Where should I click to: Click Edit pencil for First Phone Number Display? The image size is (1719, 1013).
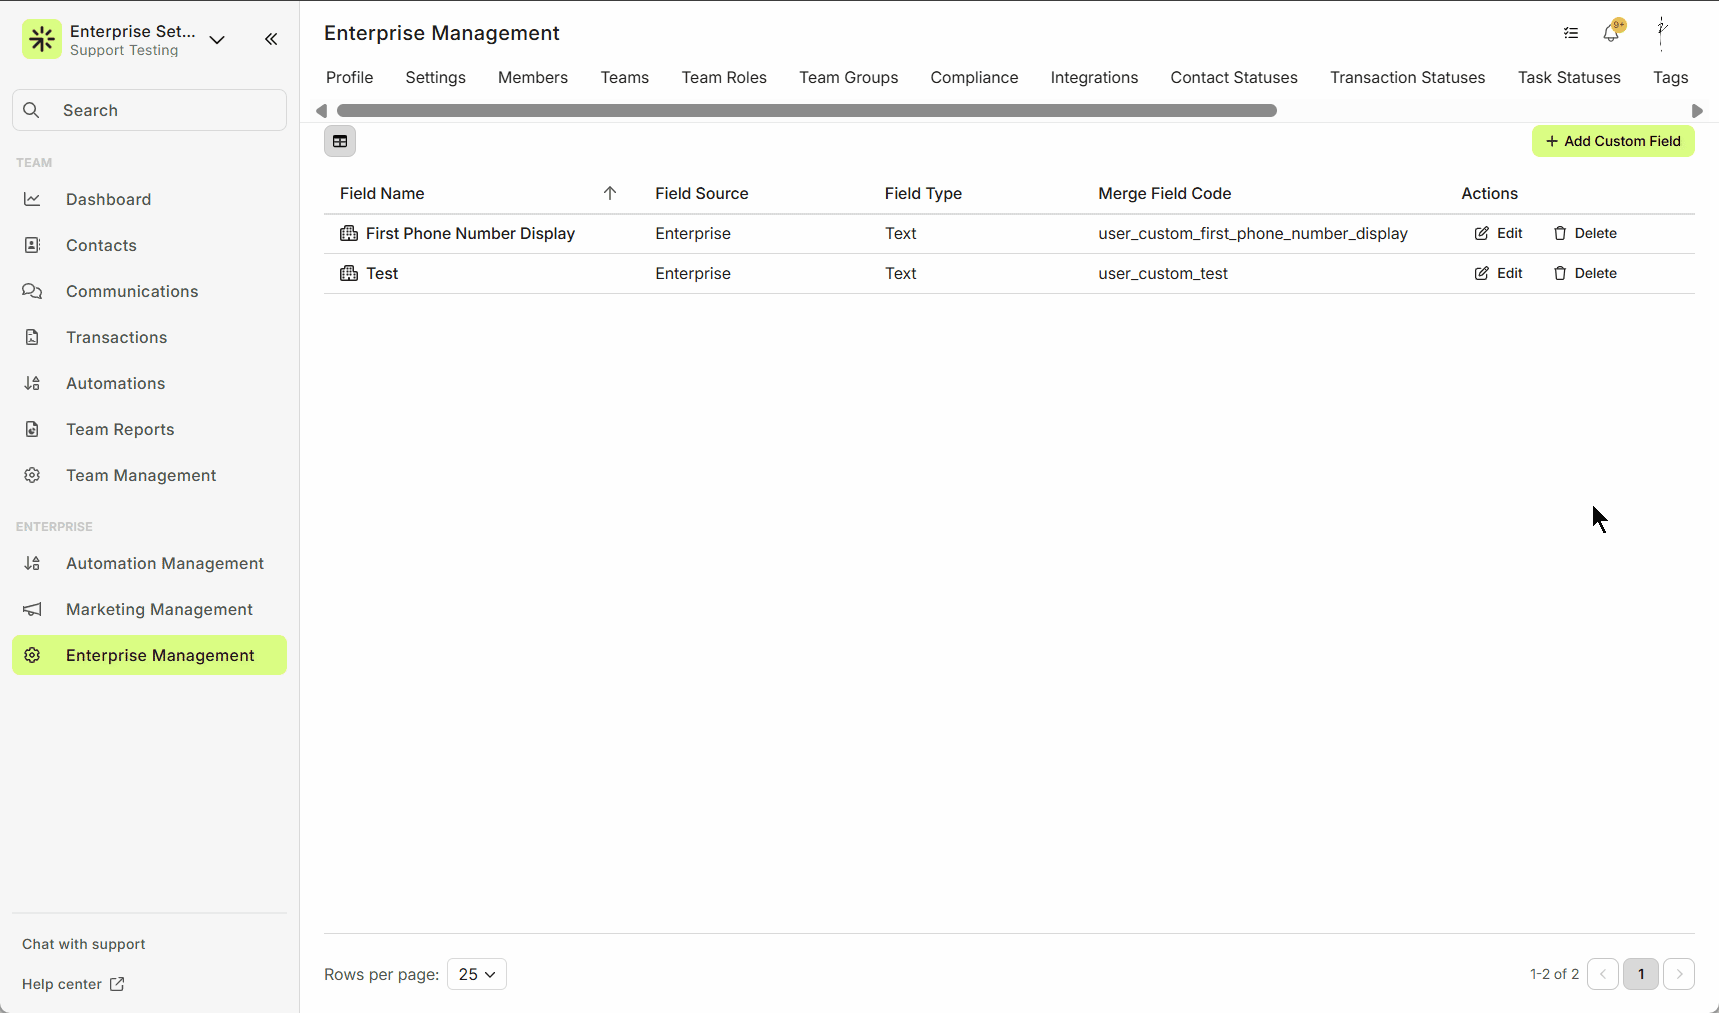[1498, 233]
